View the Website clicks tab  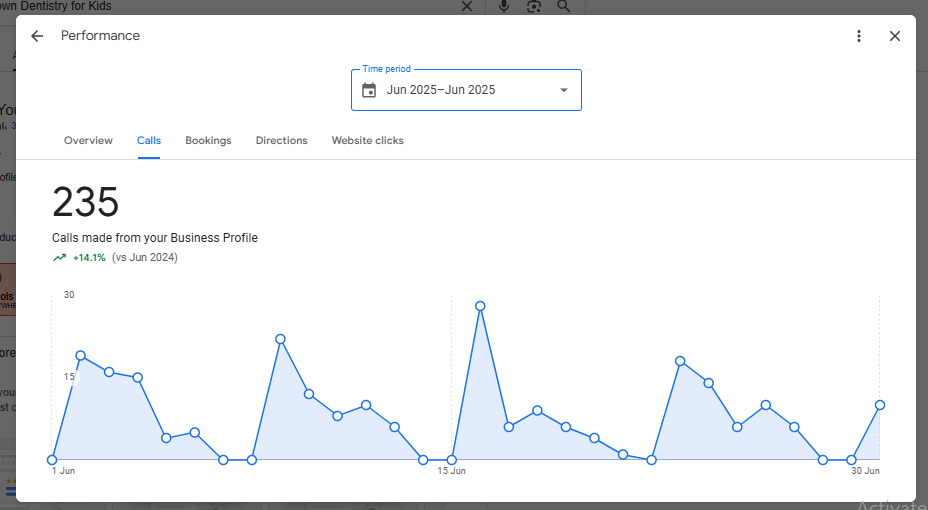click(367, 141)
